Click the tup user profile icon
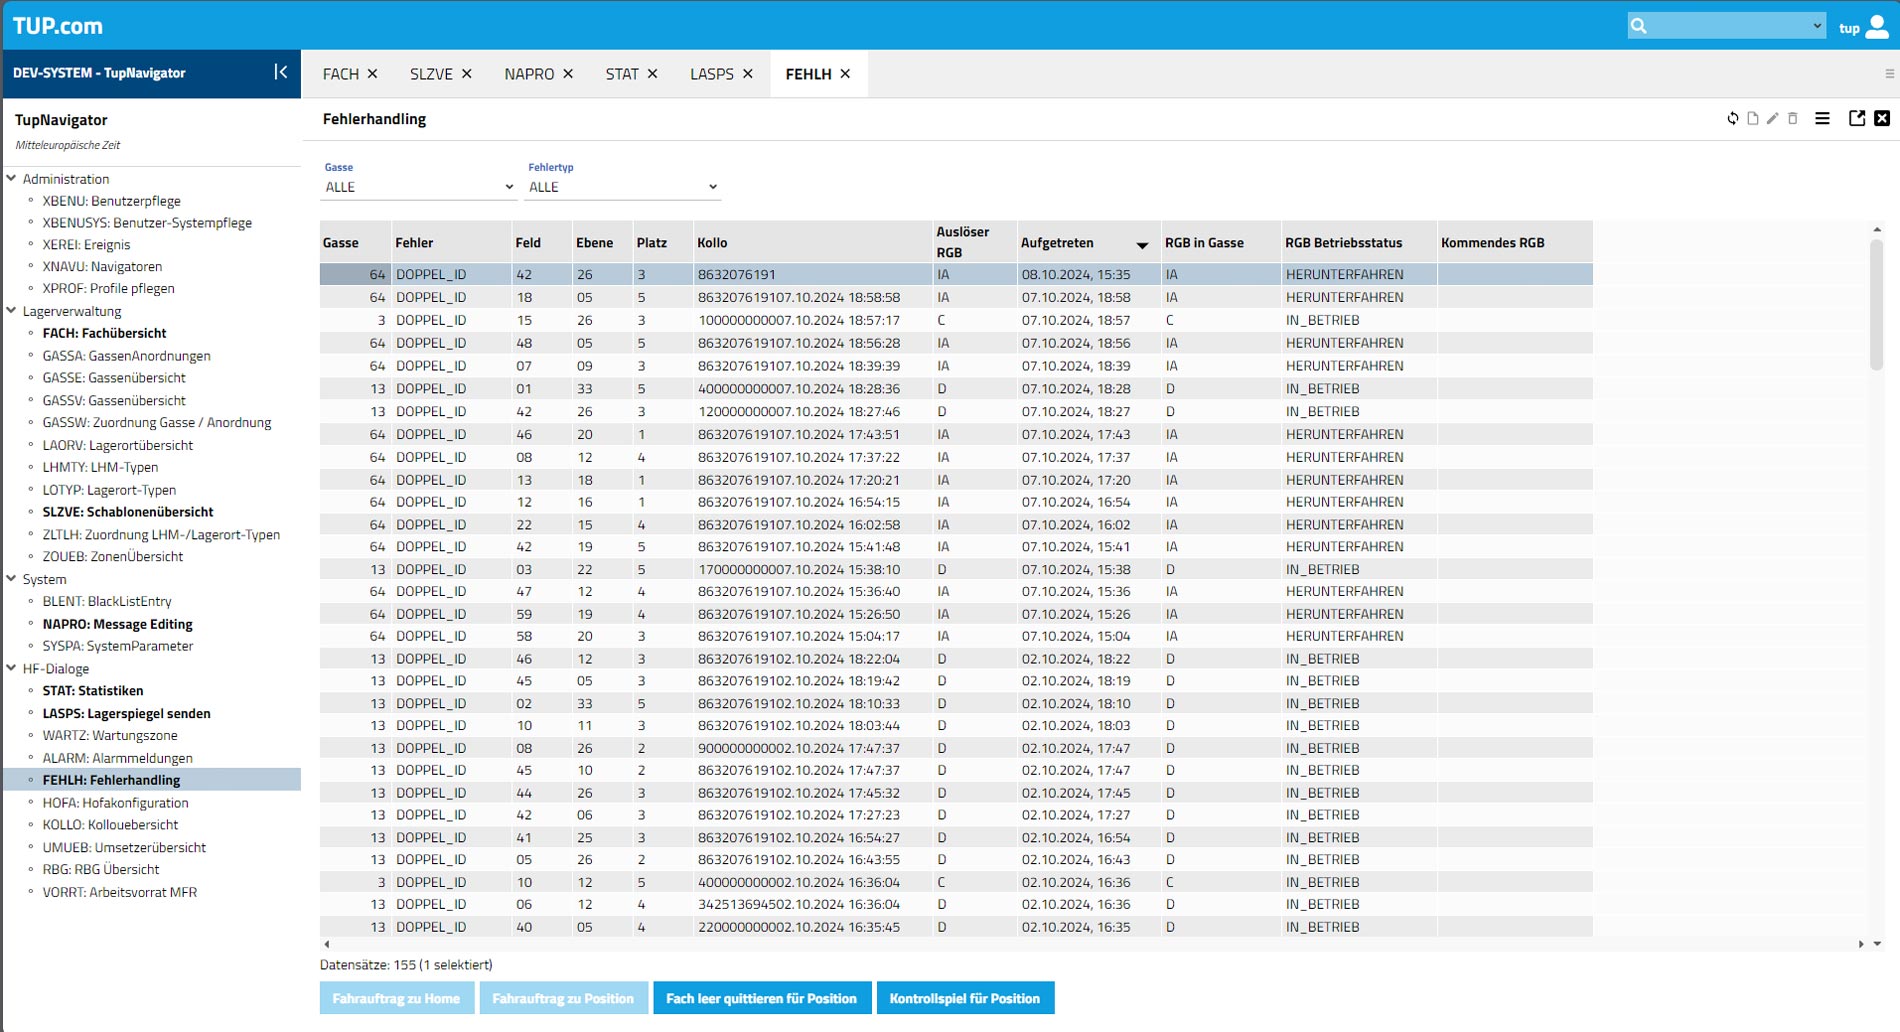 point(1877,27)
